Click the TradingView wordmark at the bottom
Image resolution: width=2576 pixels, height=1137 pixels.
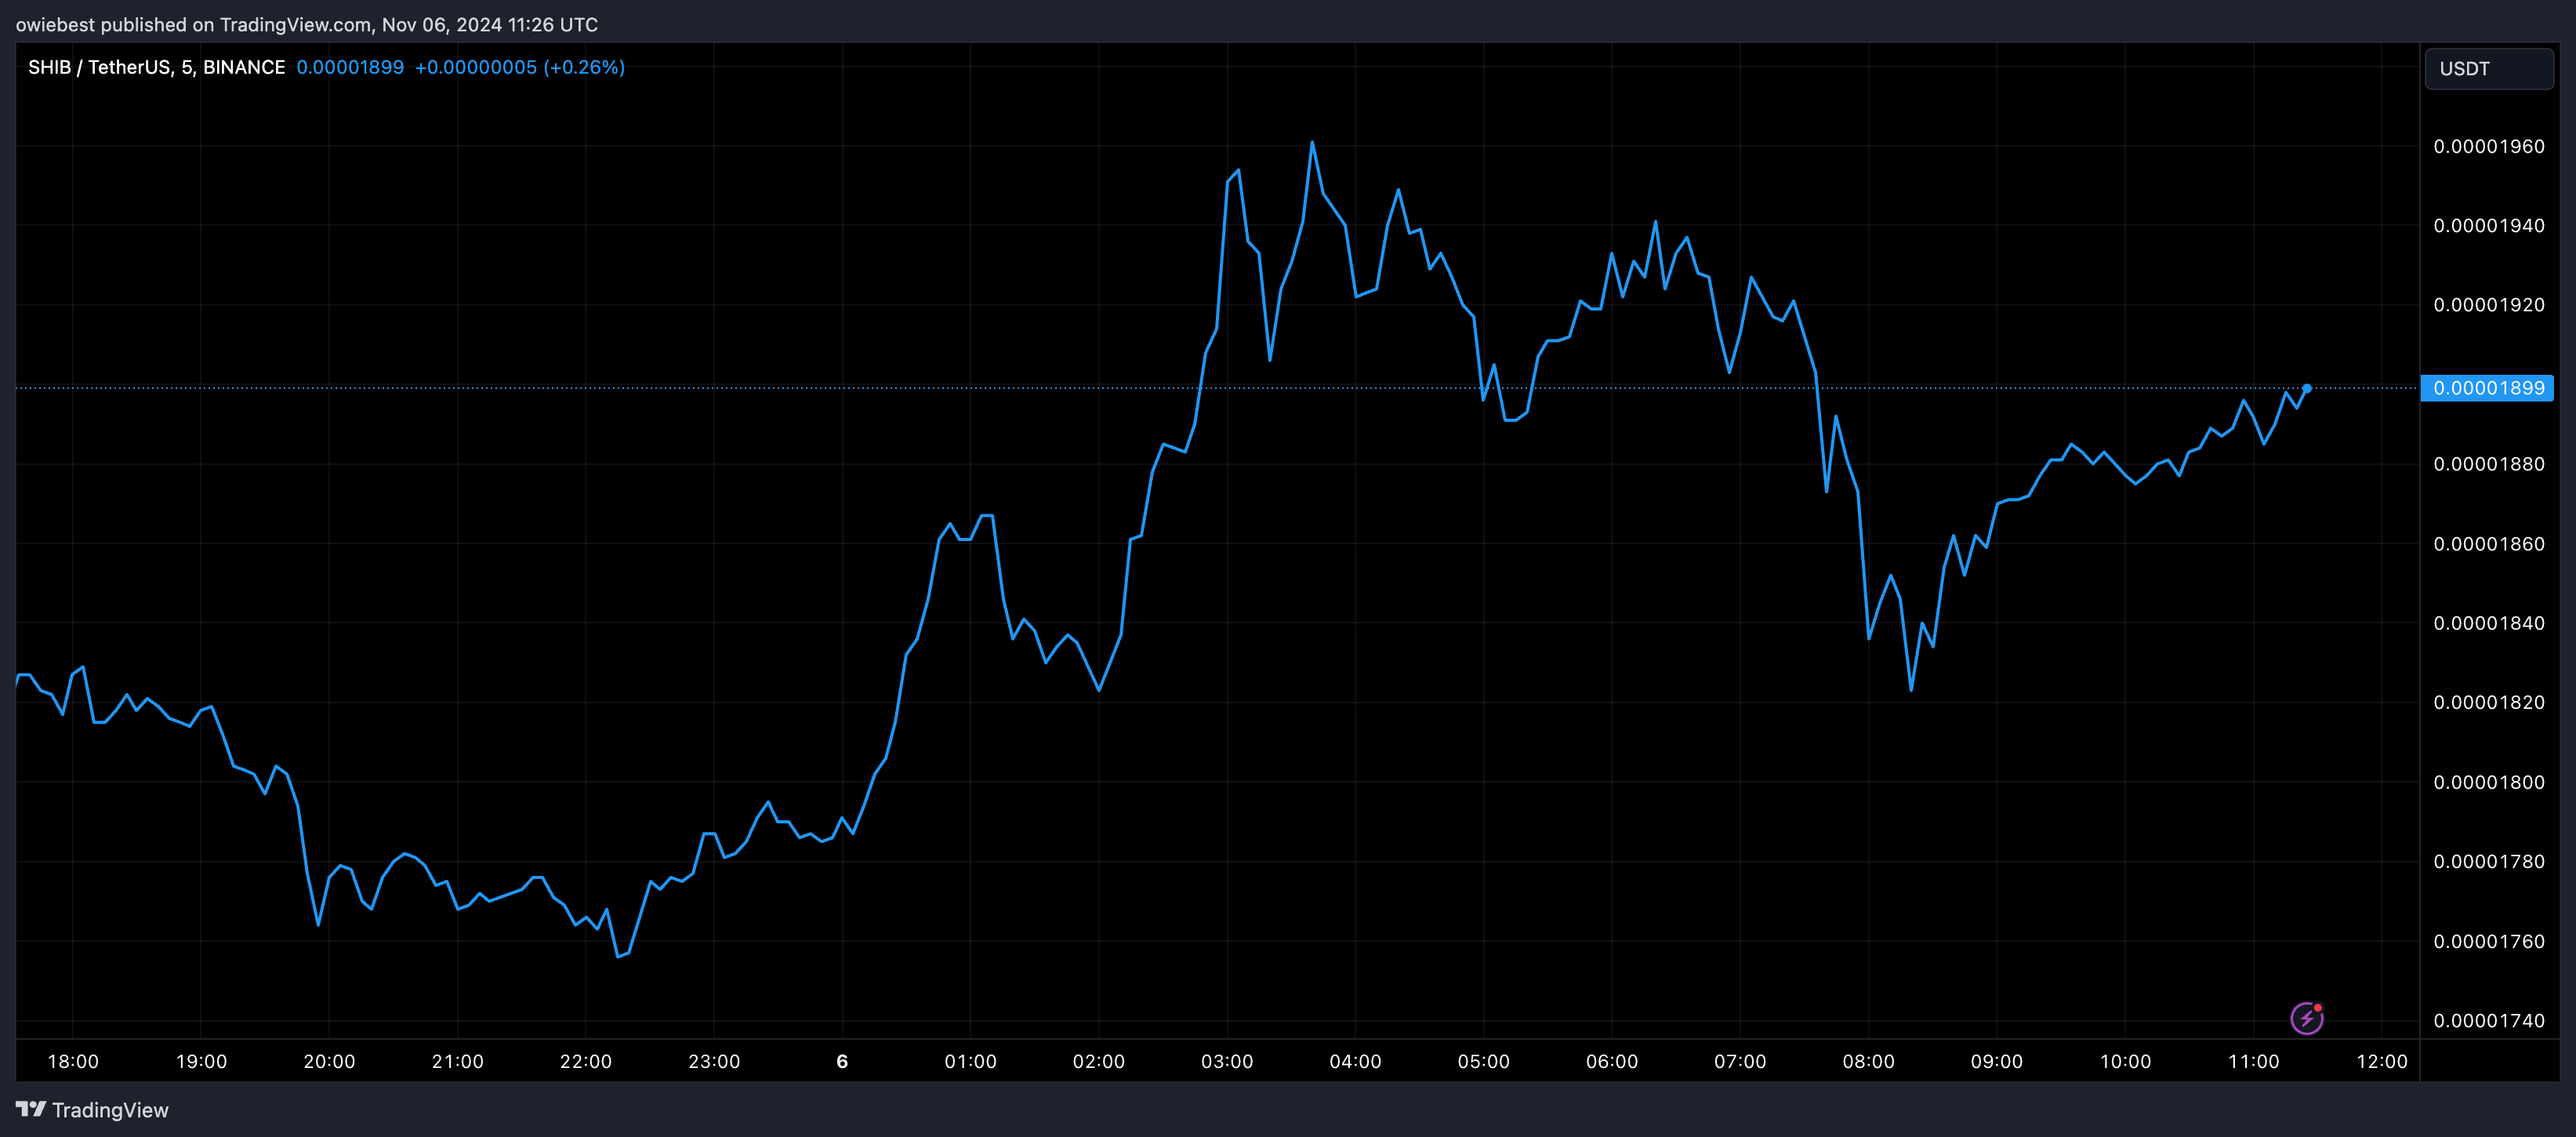pos(110,1110)
